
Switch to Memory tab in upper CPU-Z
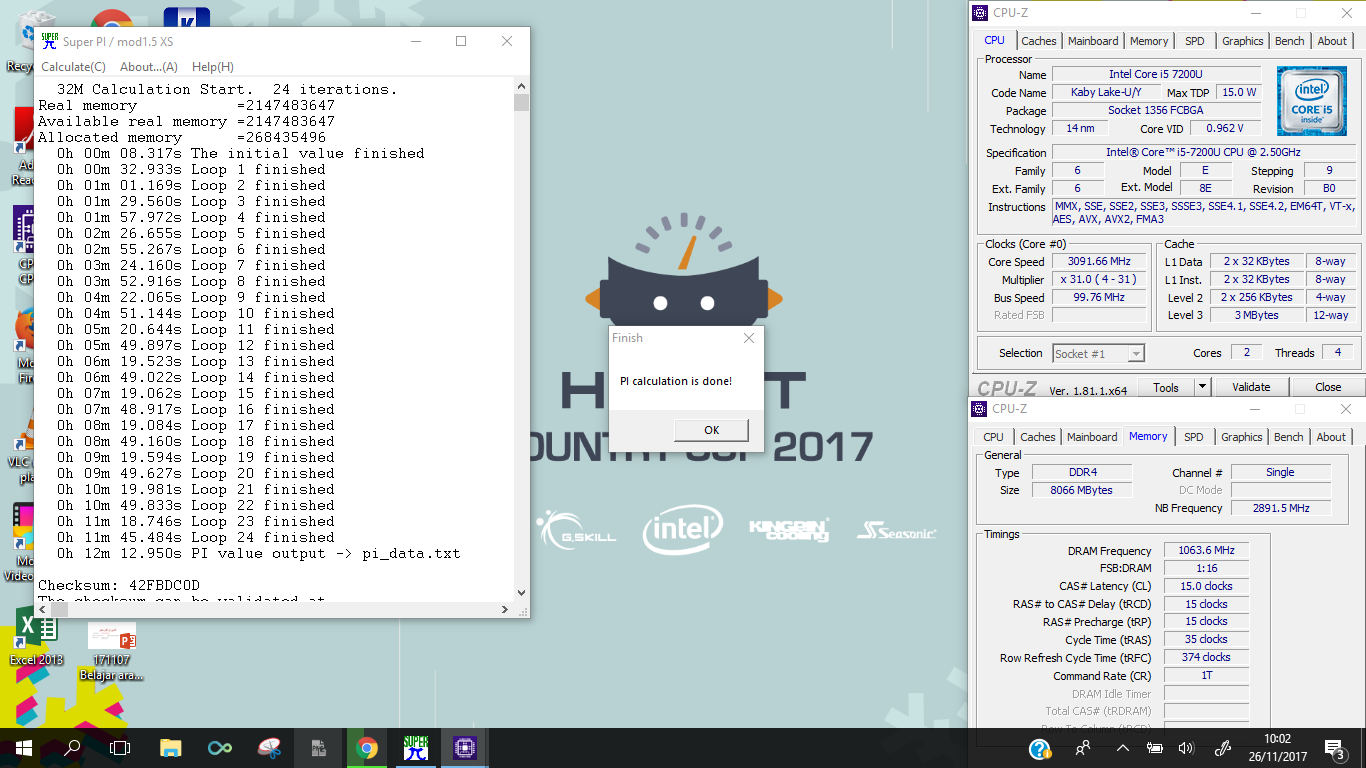tap(1149, 41)
